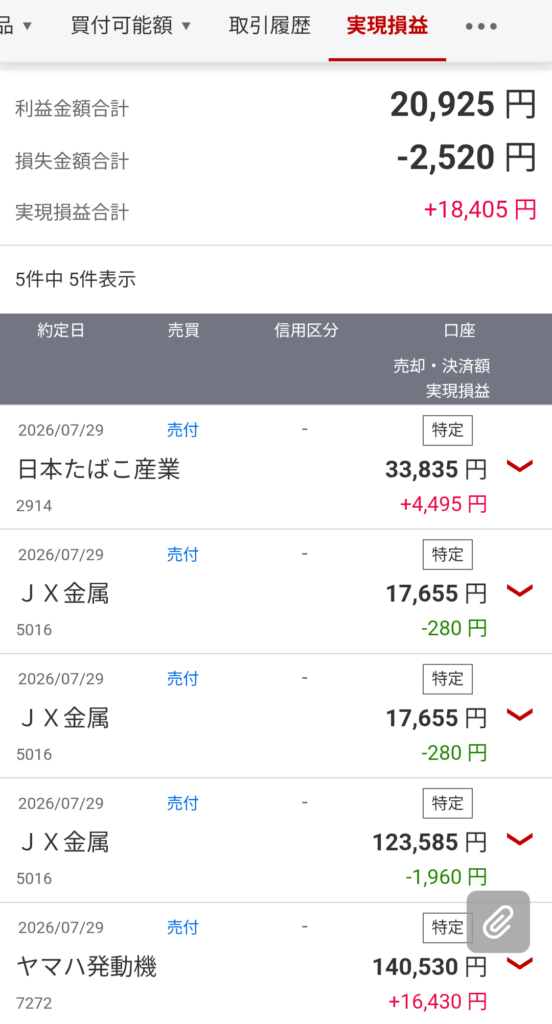Expand first JX金属 17,655円 row chevron

[520, 591]
